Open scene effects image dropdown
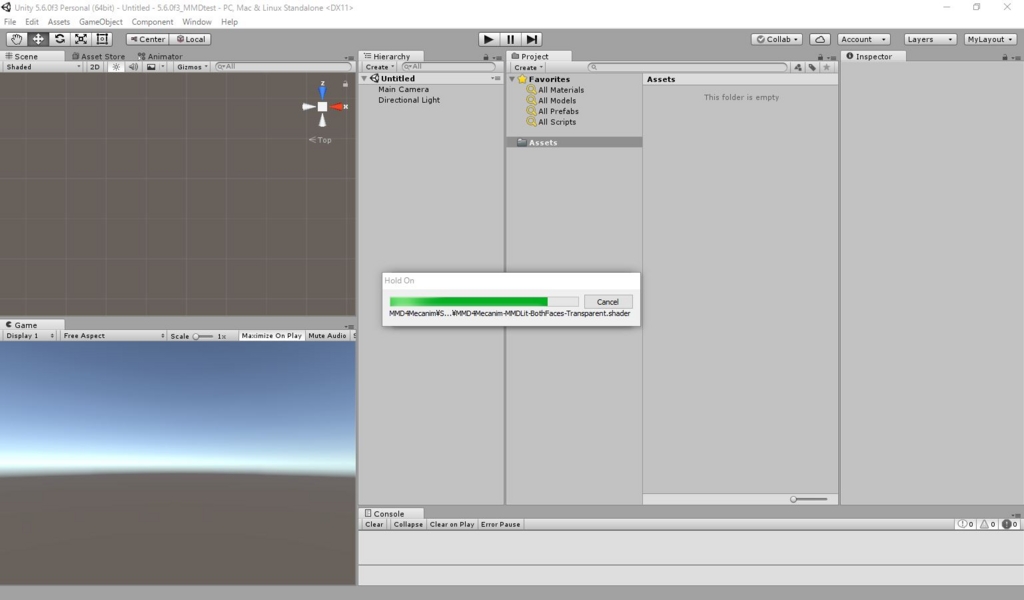 point(155,67)
